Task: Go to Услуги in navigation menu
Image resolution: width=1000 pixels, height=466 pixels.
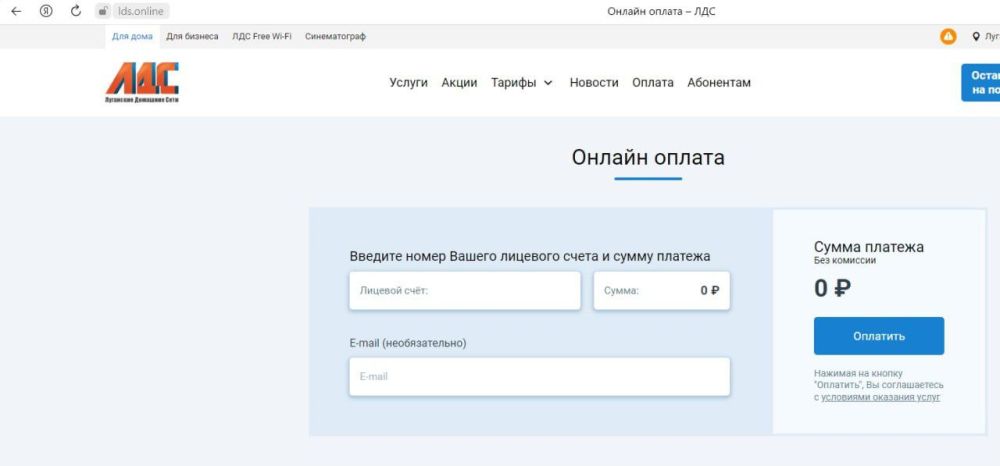Action: (x=408, y=83)
